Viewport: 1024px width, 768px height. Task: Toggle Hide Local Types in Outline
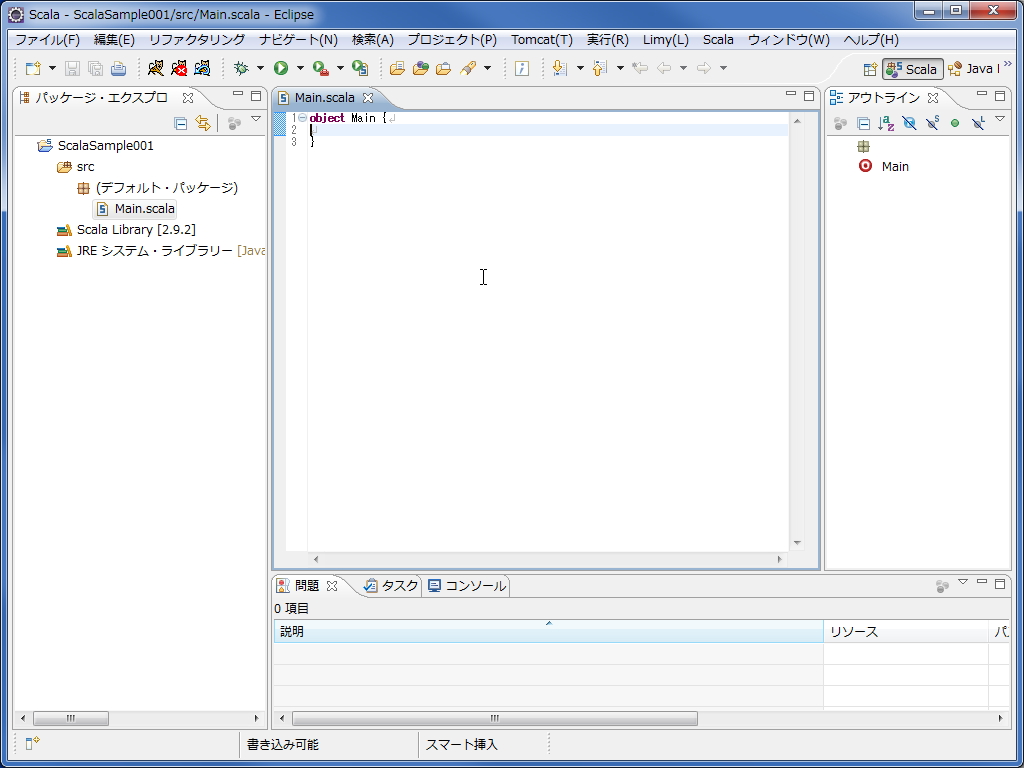coord(978,123)
